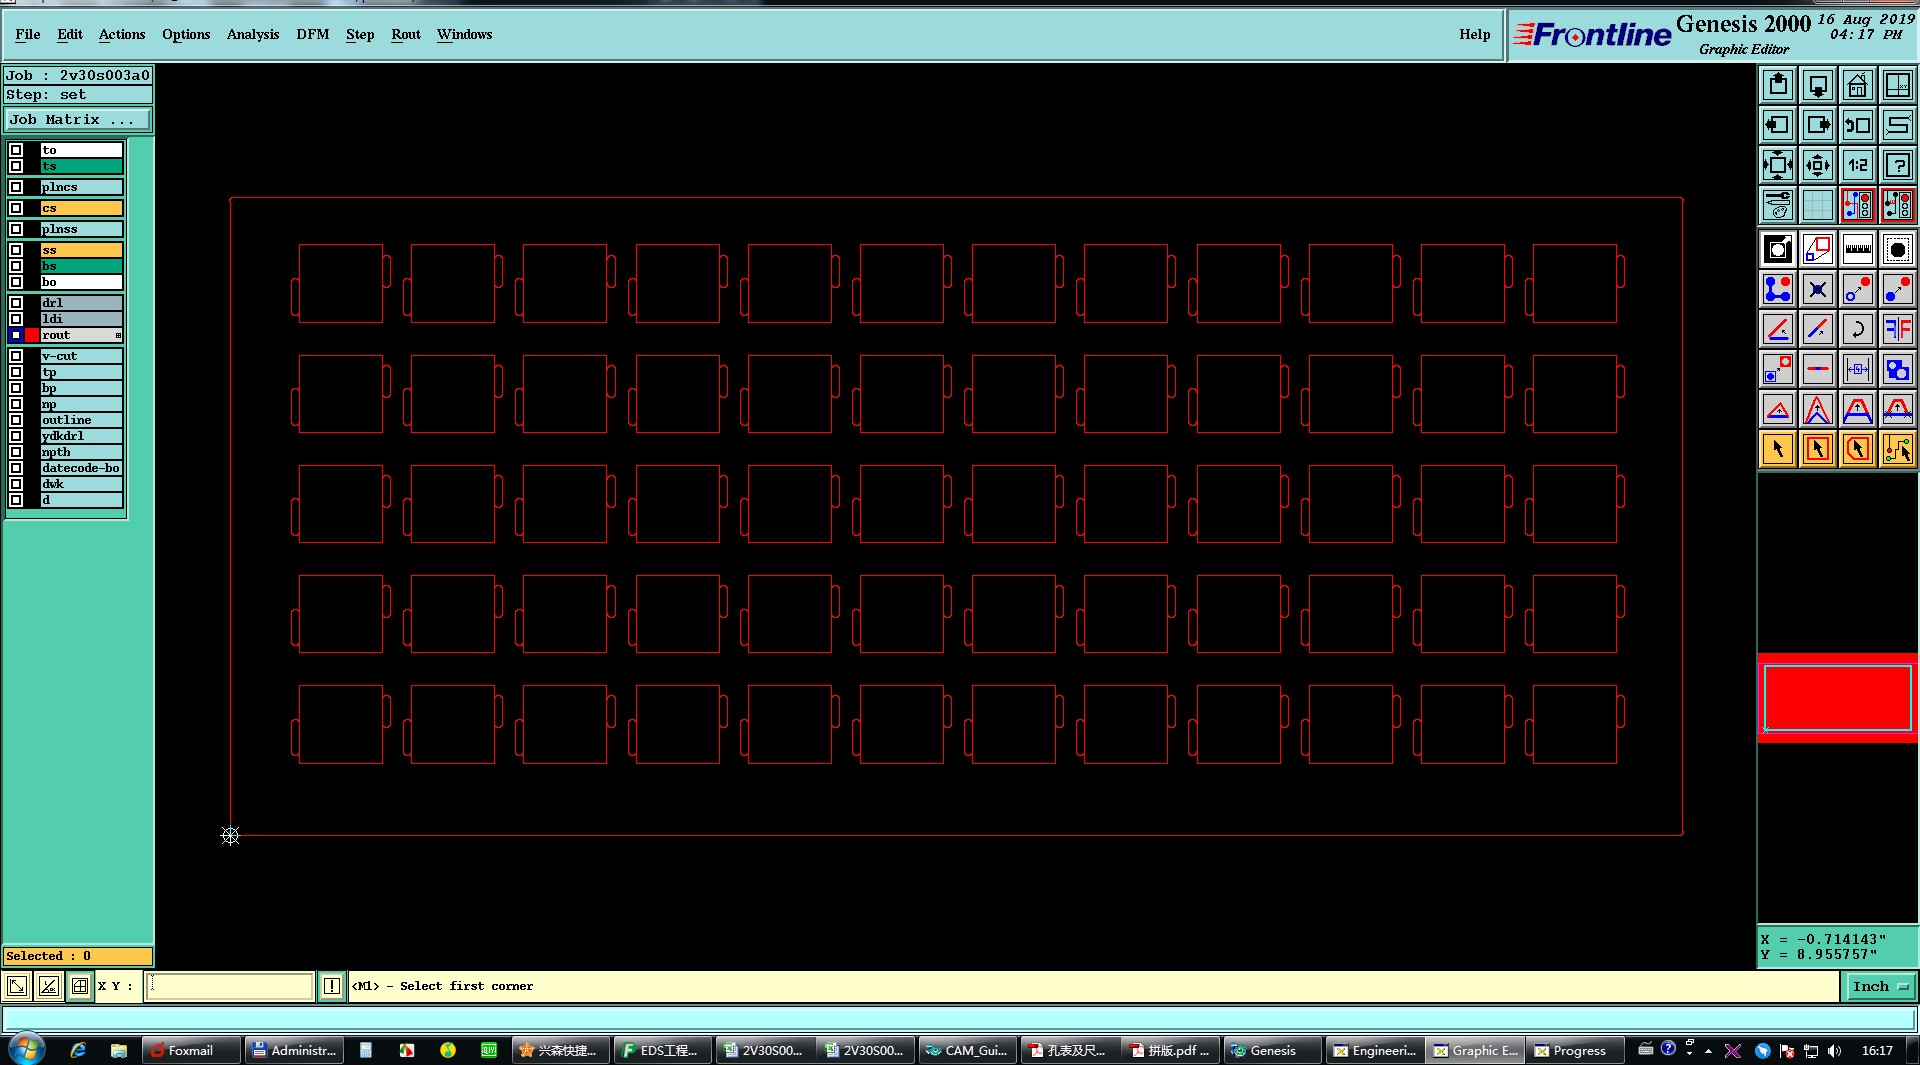Select the polygon-area arrow select tool
The width and height of the screenshot is (1920, 1065).
click(1858, 449)
